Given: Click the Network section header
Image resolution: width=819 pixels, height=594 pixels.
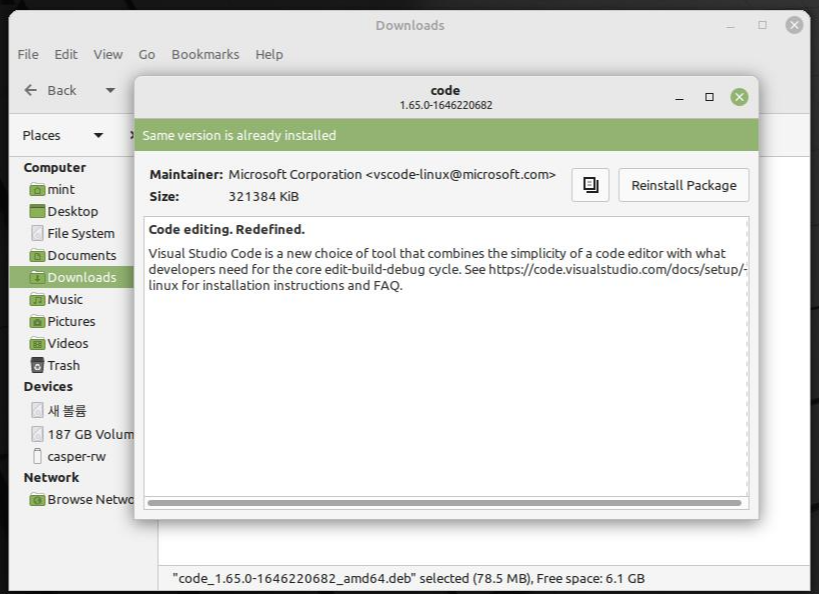Looking at the screenshot, I should pos(51,477).
